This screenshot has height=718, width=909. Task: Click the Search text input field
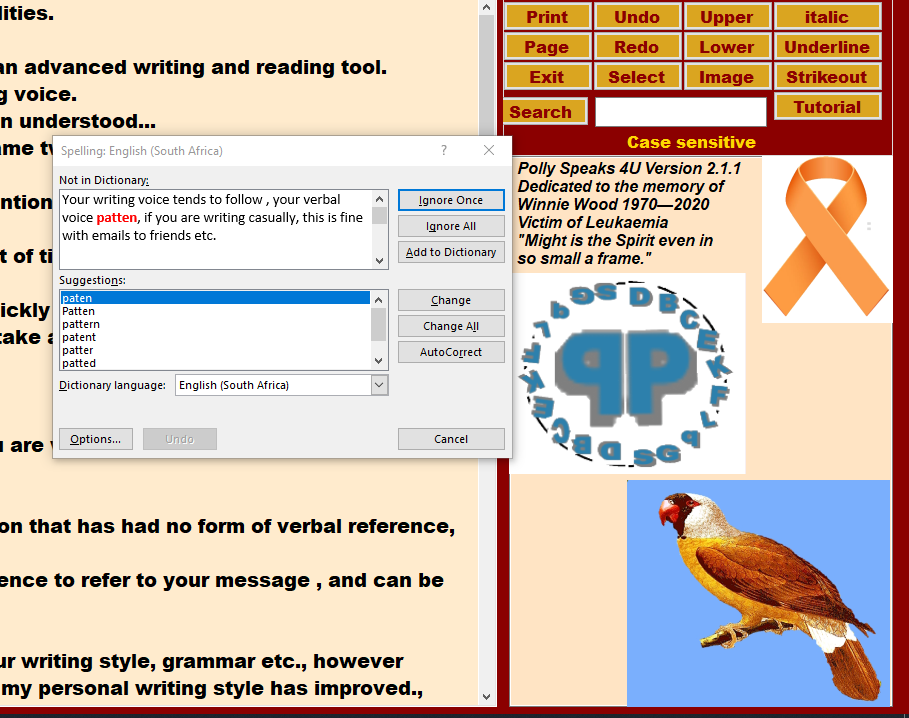pyautogui.click(x=680, y=112)
